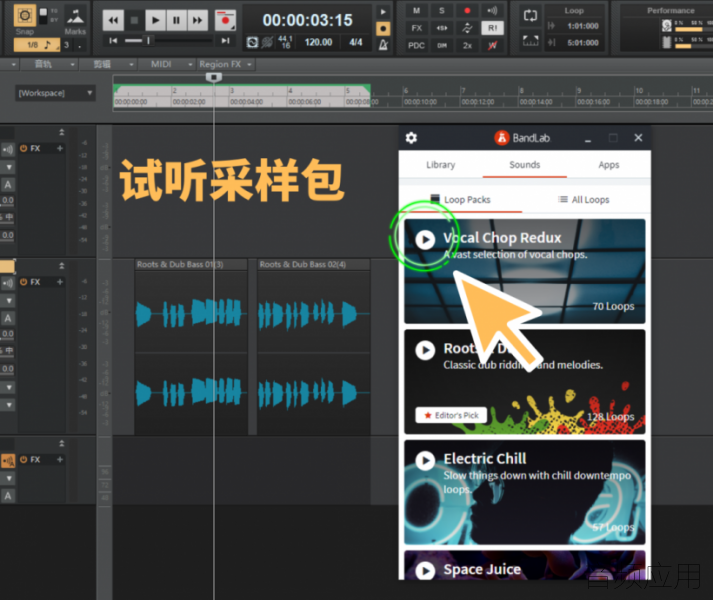Enable metronome during recording
The width and height of the screenshot is (713, 600).
tap(383, 29)
